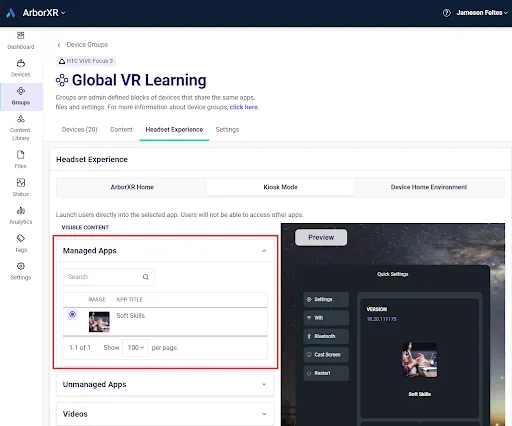This screenshot has height=426, width=512.
Task: Click the Soft Skills app thumbnail in table
Action: 99,322
